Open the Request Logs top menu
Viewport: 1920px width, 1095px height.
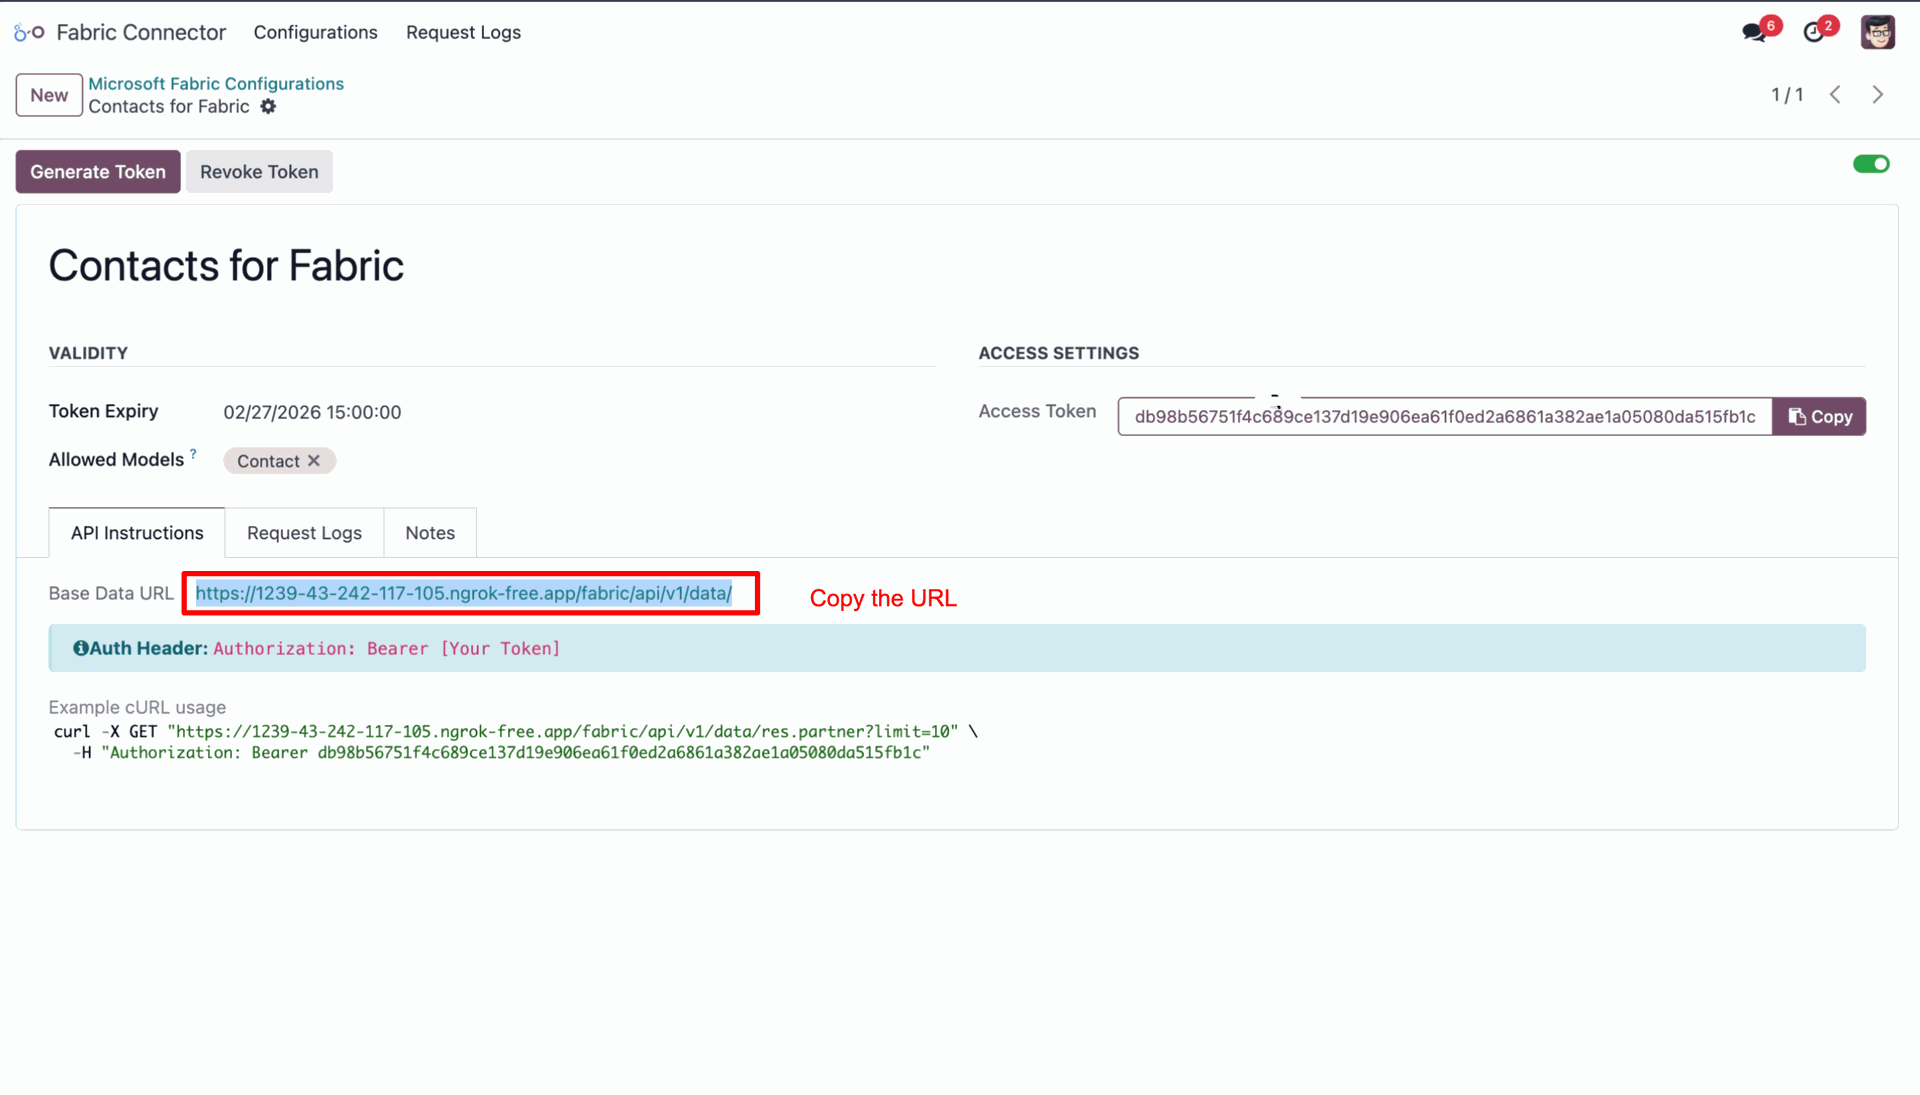pyautogui.click(x=463, y=32)
